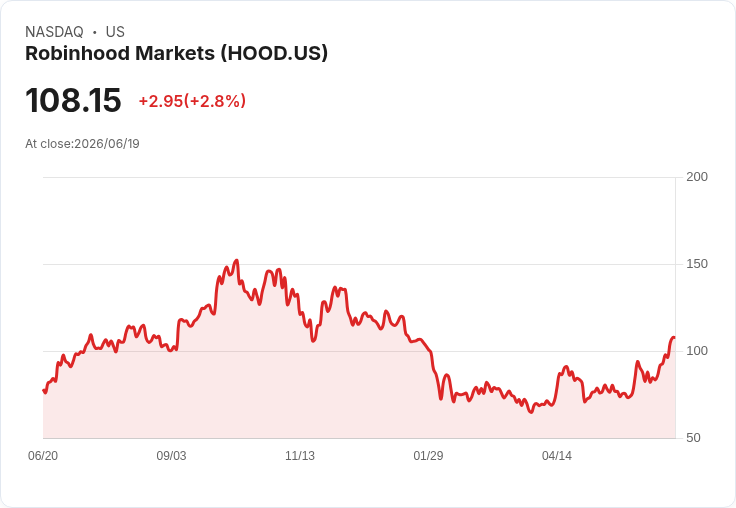Click the 09/03 x-axis date label
This screenshot has width=736, height=508.
(x=171, y=455)
